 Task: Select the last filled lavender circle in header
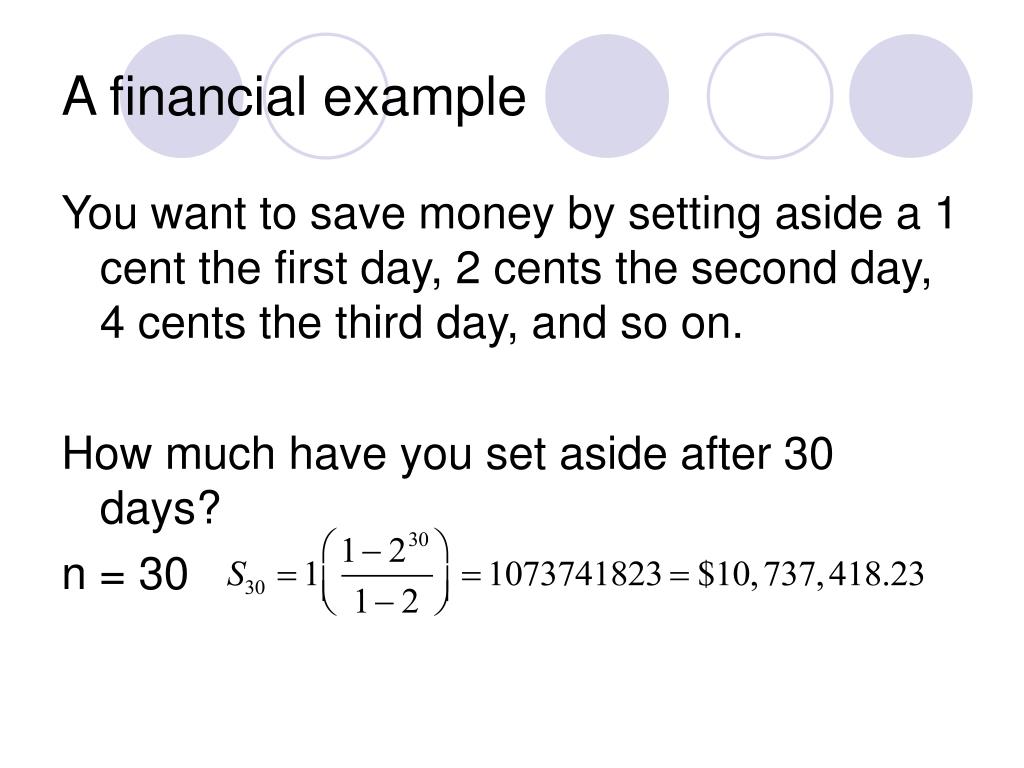click(x=910, y=96)
